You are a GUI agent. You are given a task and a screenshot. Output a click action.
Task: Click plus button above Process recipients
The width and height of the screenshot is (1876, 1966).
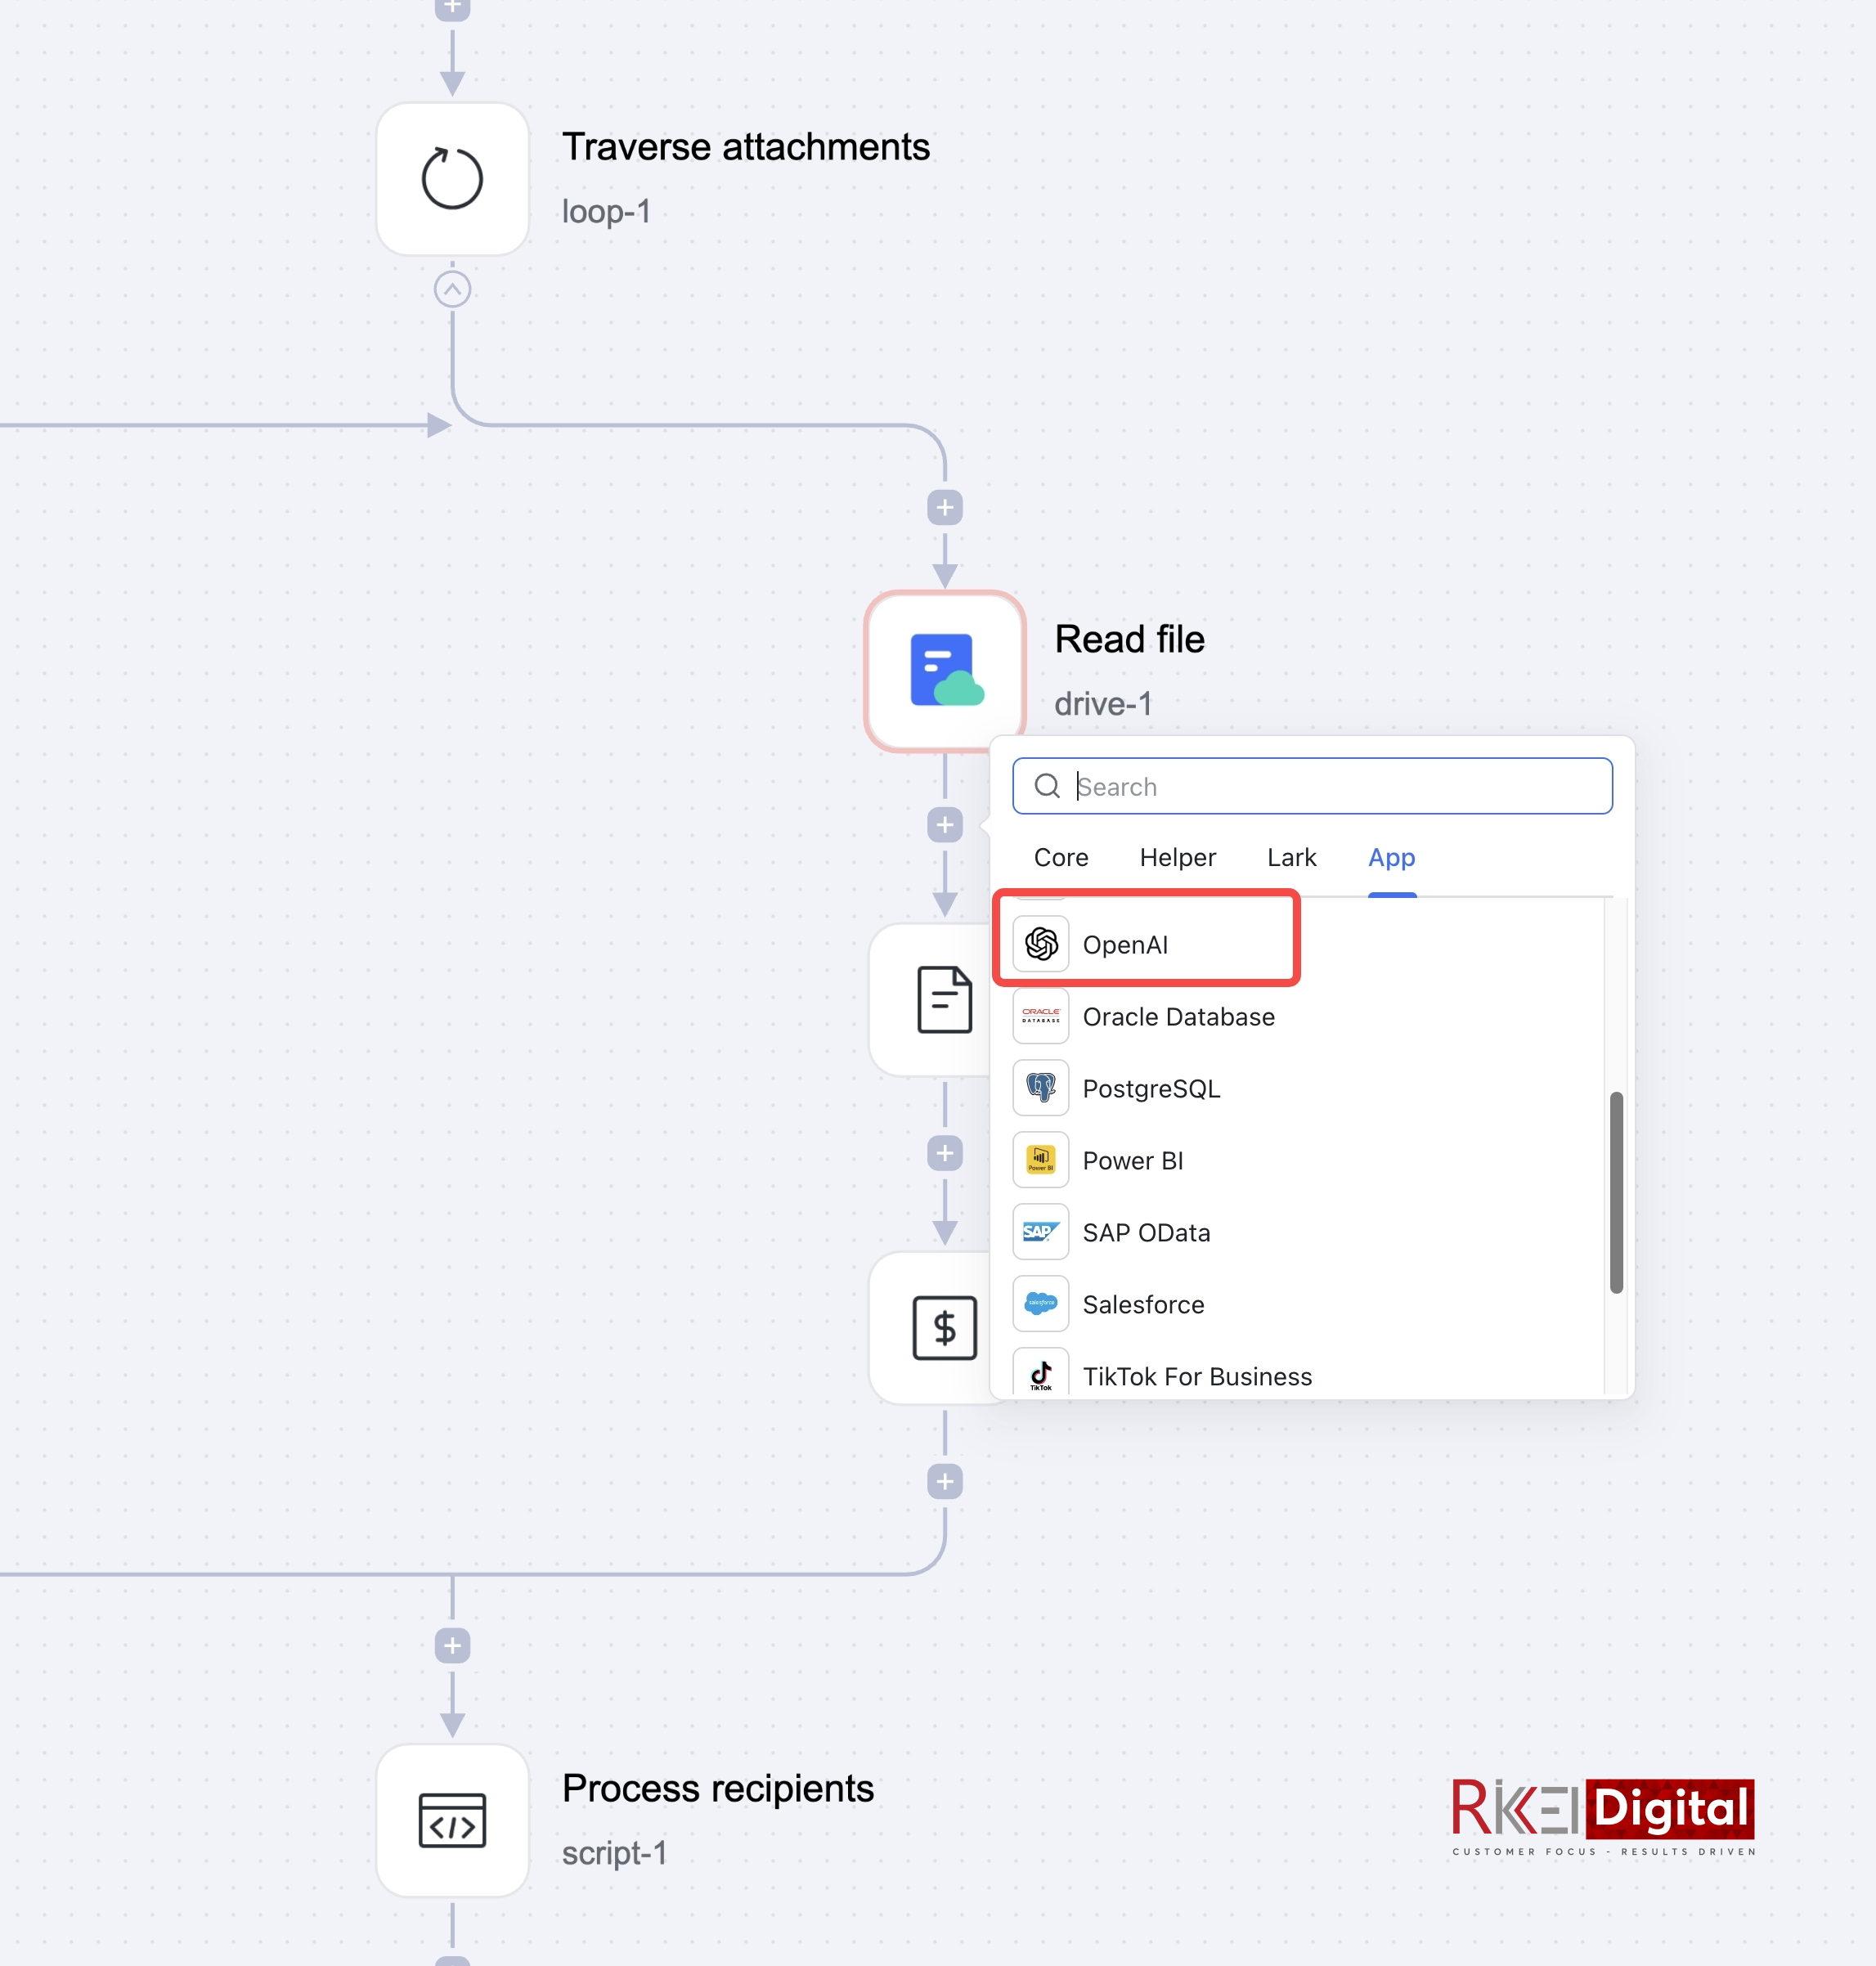point(452,1645)
